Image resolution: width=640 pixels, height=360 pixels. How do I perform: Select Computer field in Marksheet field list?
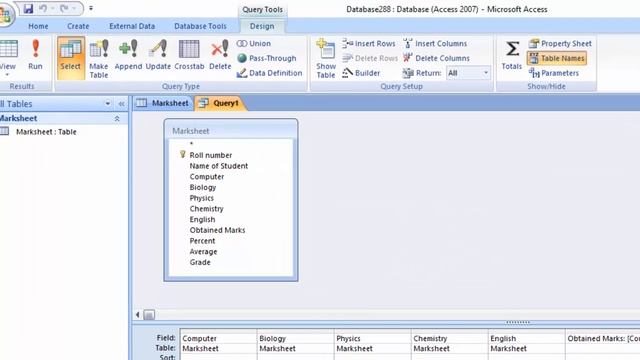(207, 177)
